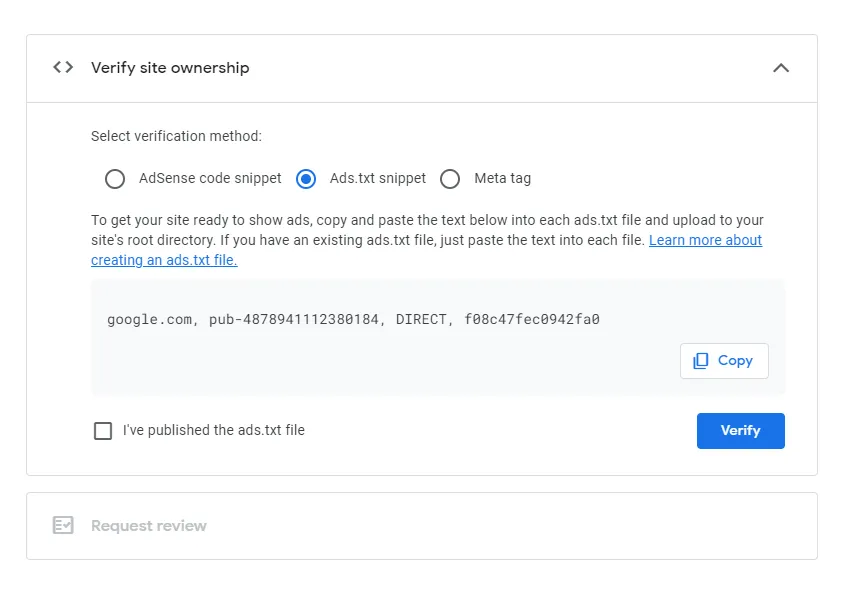Click the AdSense code snippet label

(208, 179)
